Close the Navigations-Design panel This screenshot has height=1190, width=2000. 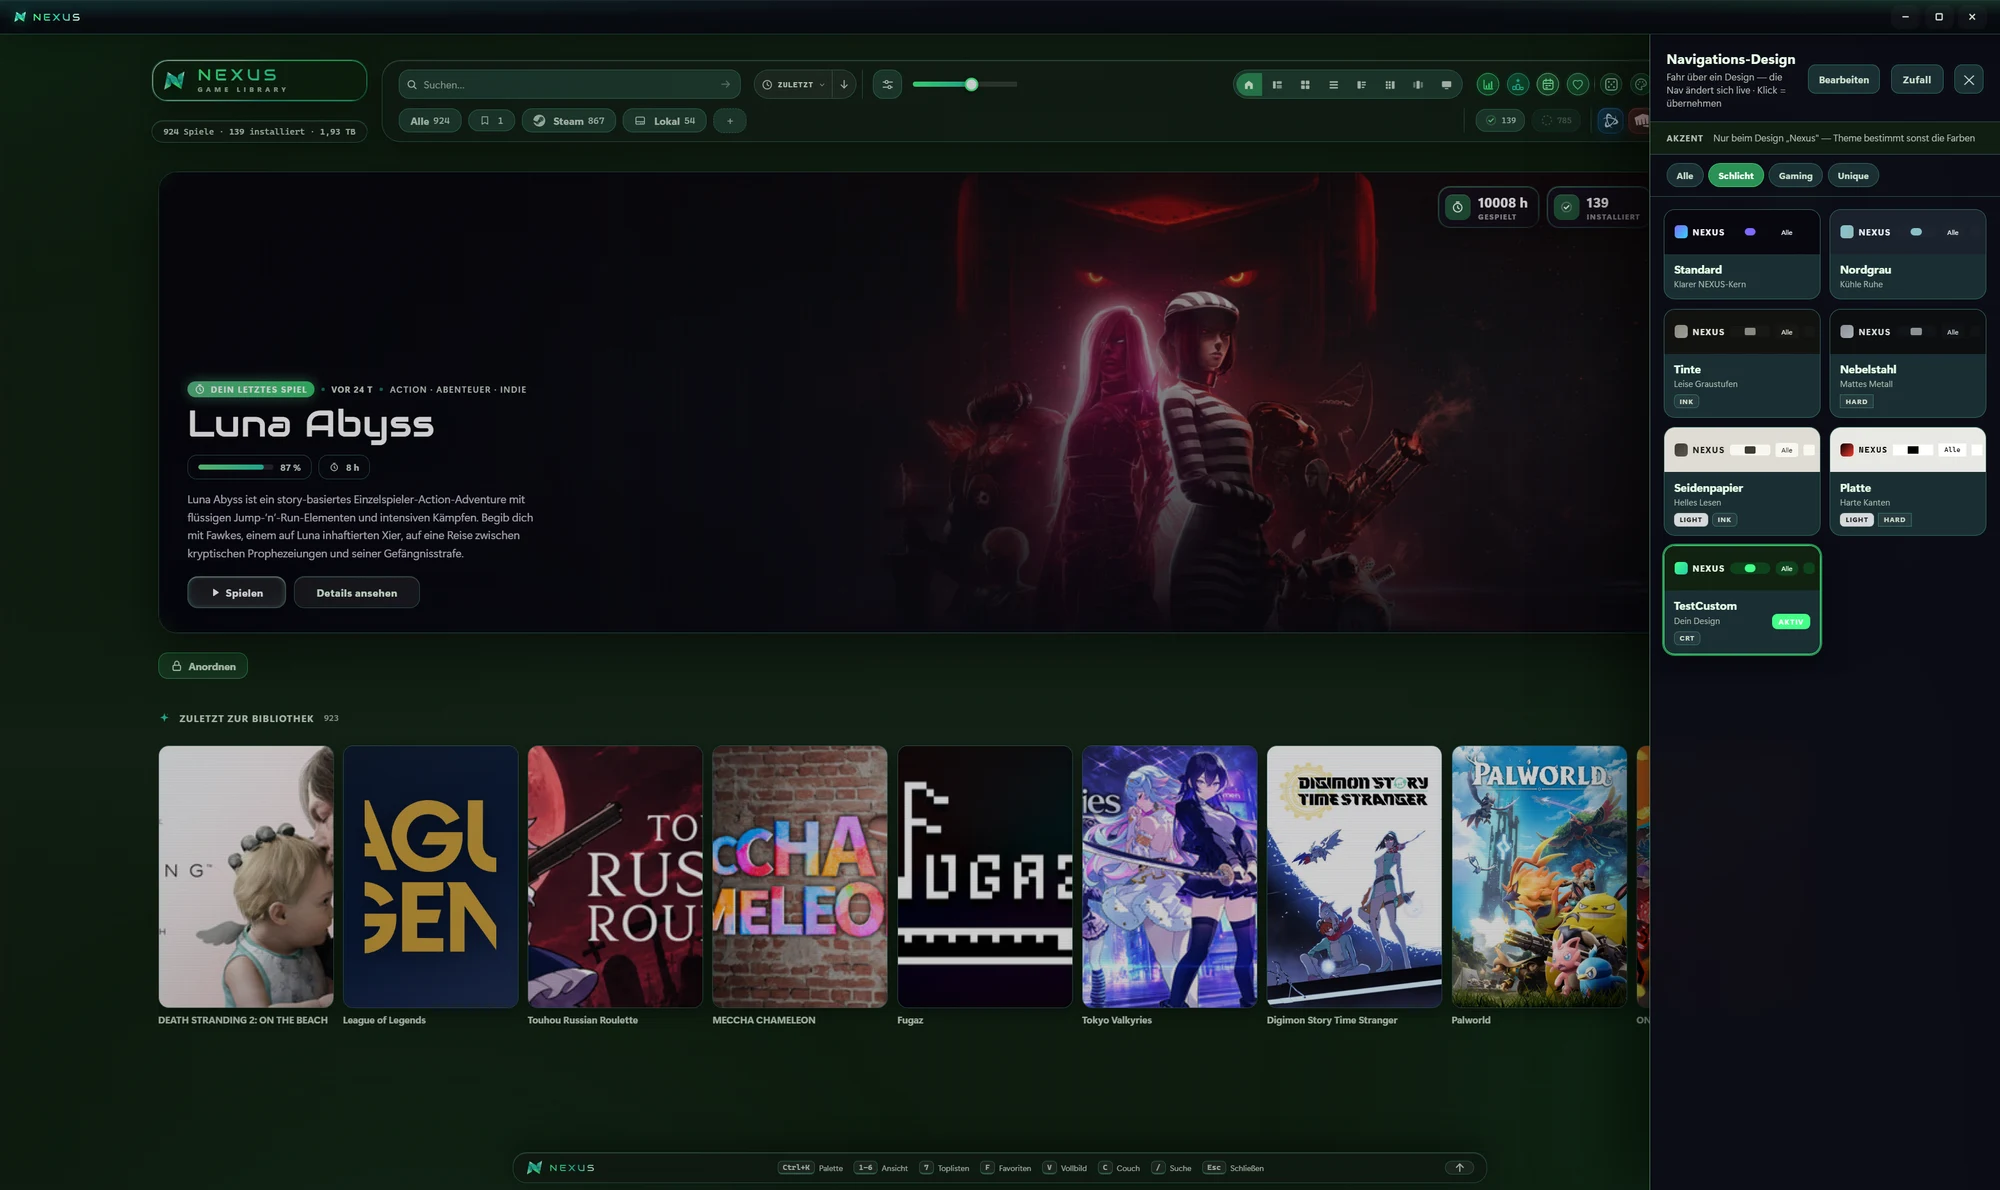1968,80
